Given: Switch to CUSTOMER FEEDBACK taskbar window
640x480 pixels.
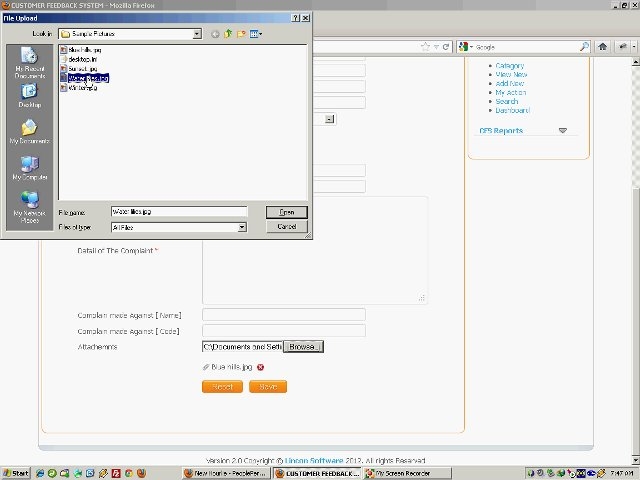Looking at the screenshot, I should [x=317, y=473].
